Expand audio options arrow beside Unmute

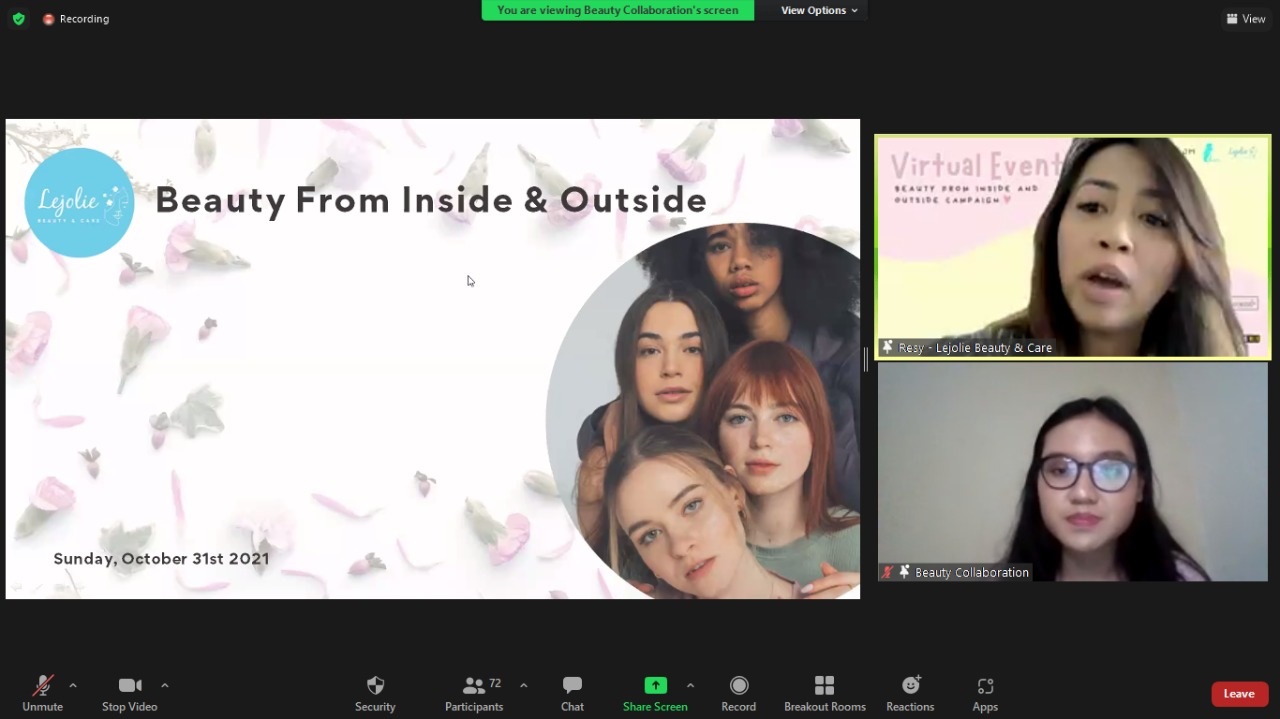coord(73,685)
